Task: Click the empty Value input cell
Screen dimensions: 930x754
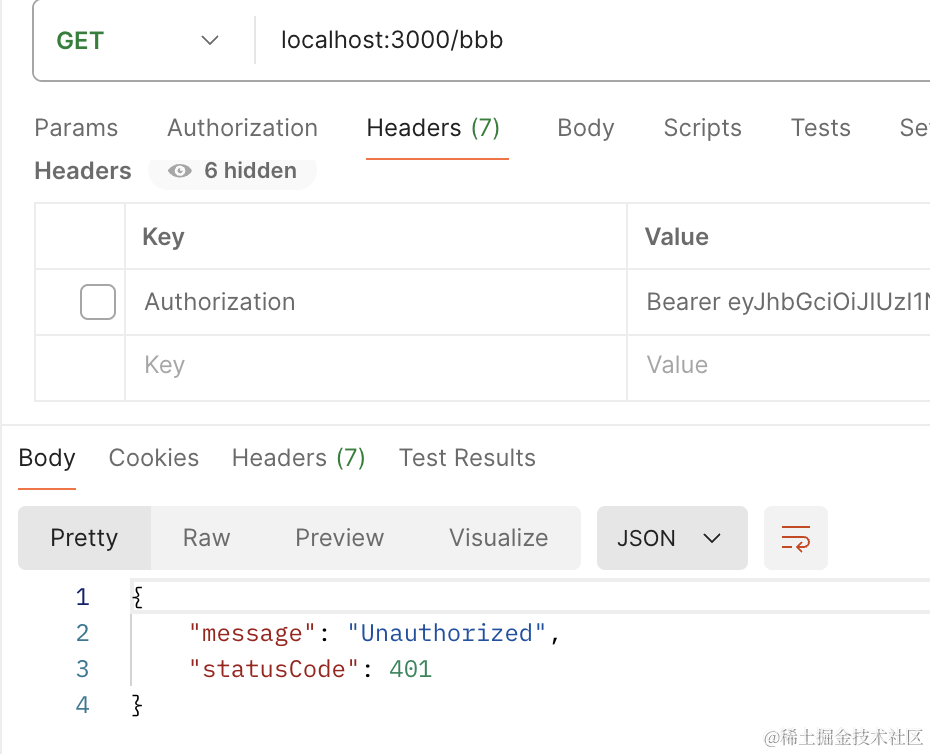Action: pyautogui.click(x=780, y=366)
